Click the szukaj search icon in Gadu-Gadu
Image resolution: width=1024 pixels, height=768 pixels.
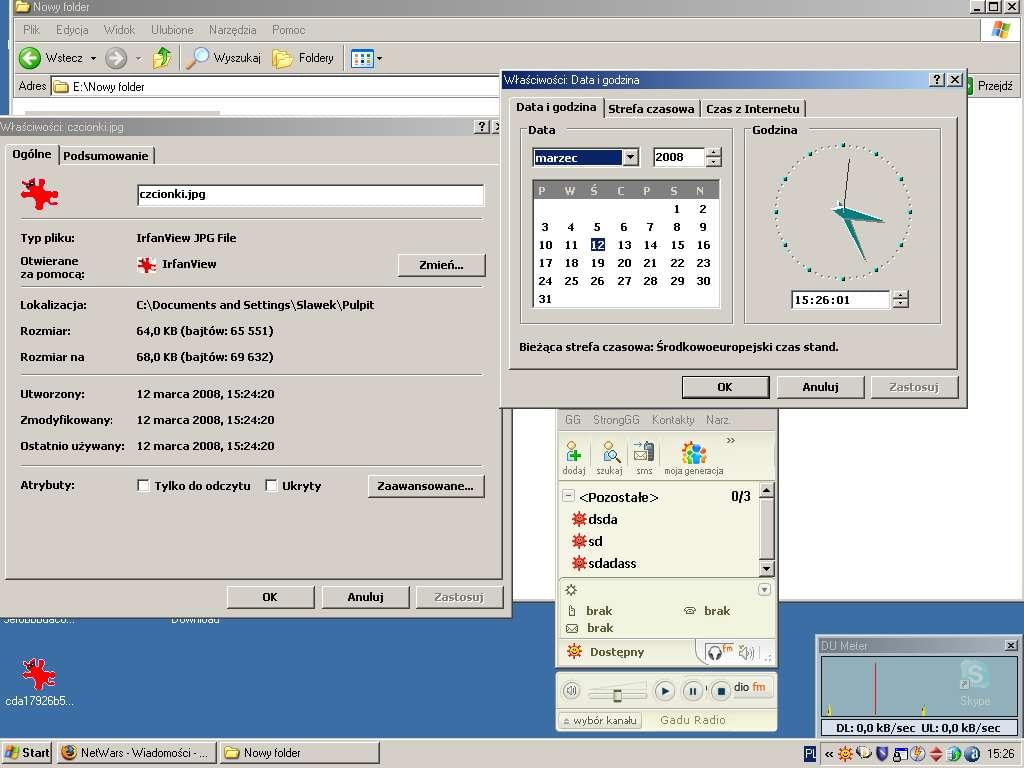[x=609, y=458]
